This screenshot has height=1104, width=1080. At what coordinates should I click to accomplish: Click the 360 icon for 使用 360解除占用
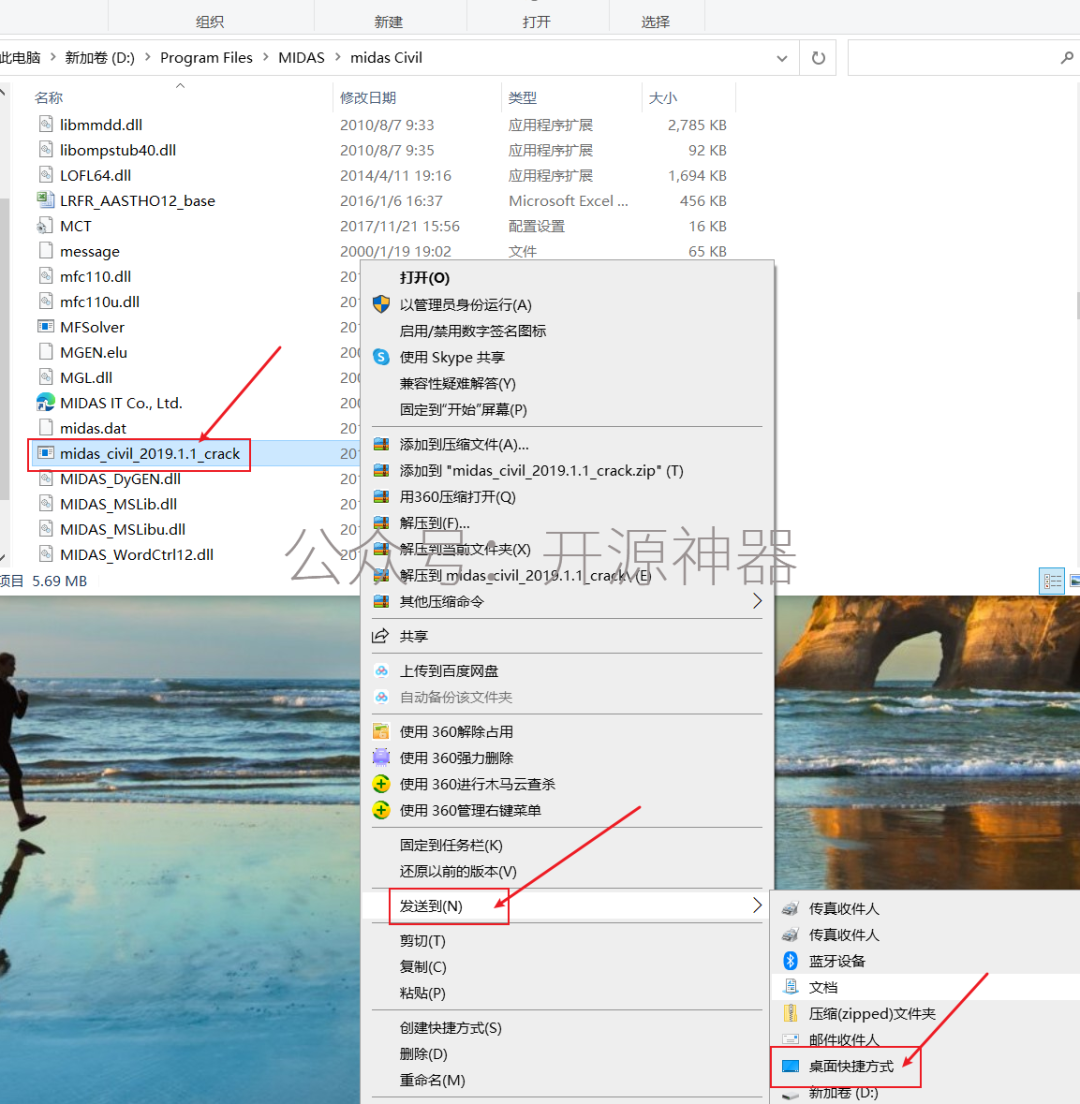click(x=381, y=732)
